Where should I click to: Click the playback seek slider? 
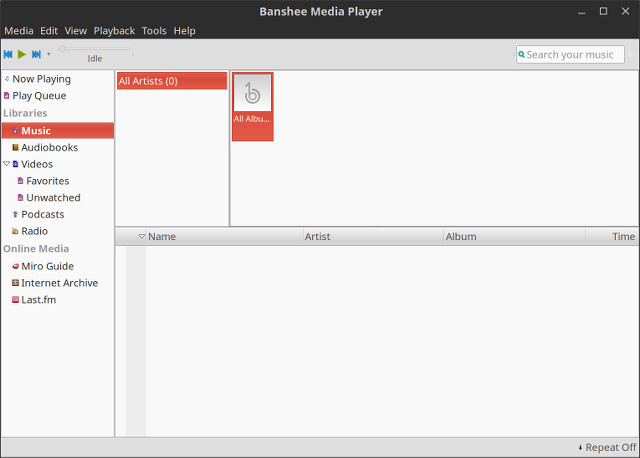point(95,49)
